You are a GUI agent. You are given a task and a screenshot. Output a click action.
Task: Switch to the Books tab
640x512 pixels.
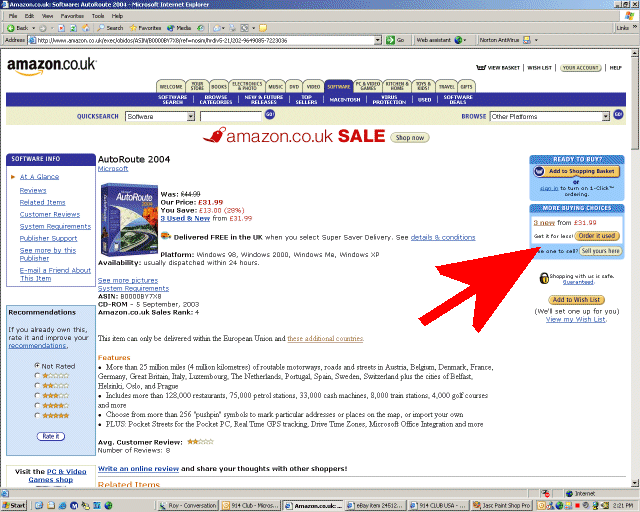point(219,87)
